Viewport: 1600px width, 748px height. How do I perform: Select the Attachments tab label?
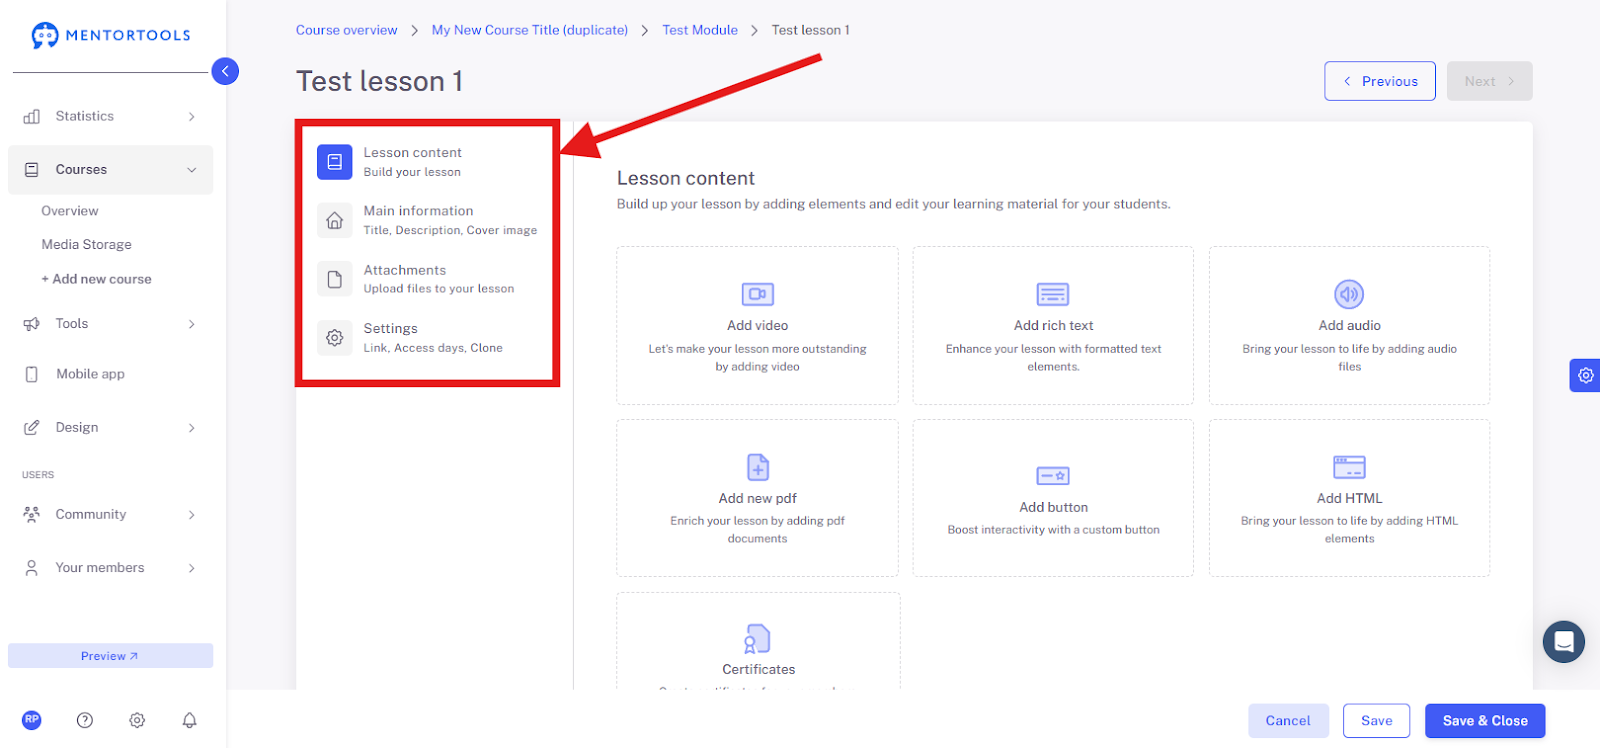tap(405, 270)
